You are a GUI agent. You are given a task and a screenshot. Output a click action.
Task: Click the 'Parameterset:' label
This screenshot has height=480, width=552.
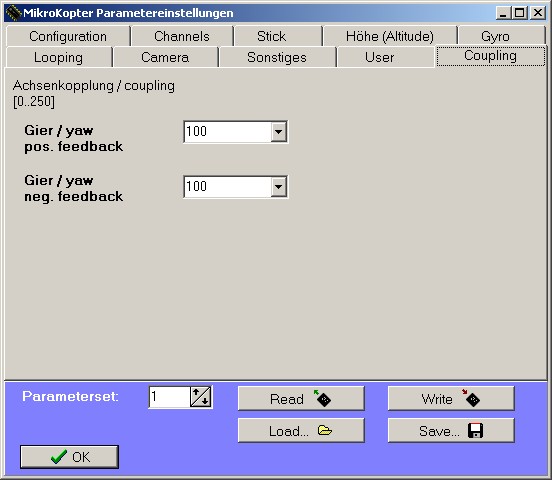pyautogui.click(x=70, y=397)
